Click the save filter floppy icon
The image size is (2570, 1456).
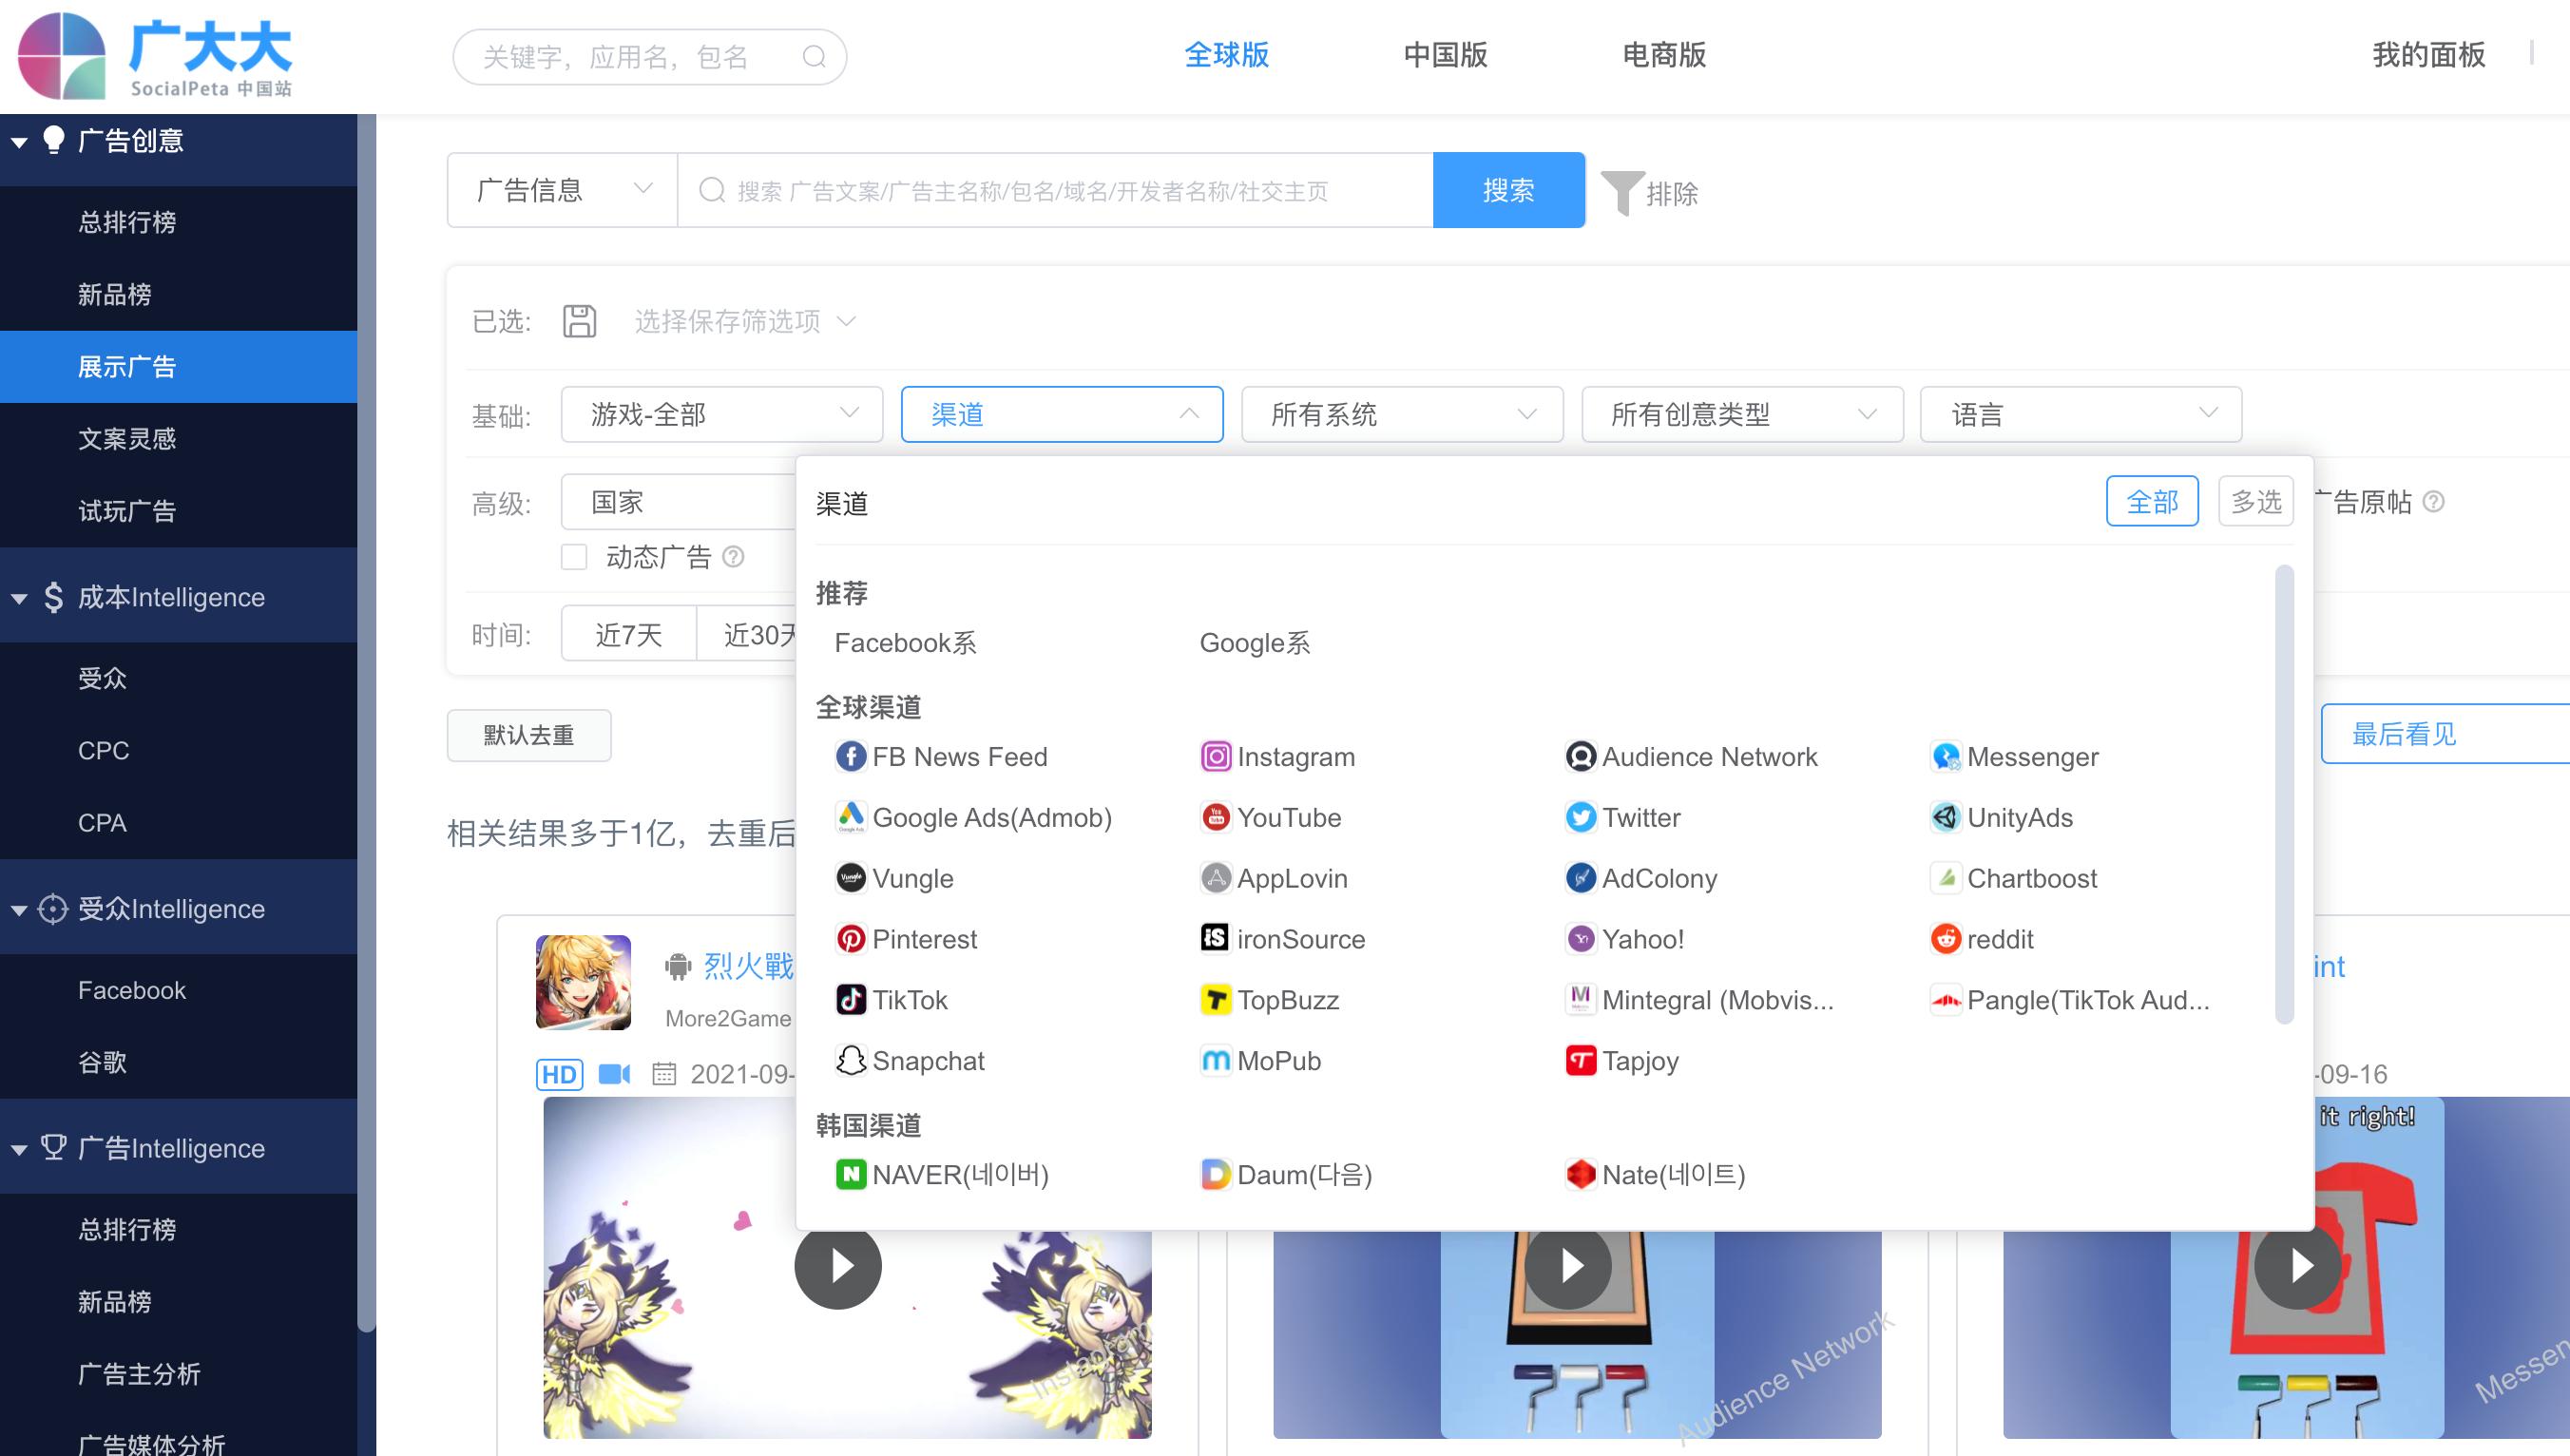[x=579, y=321]
